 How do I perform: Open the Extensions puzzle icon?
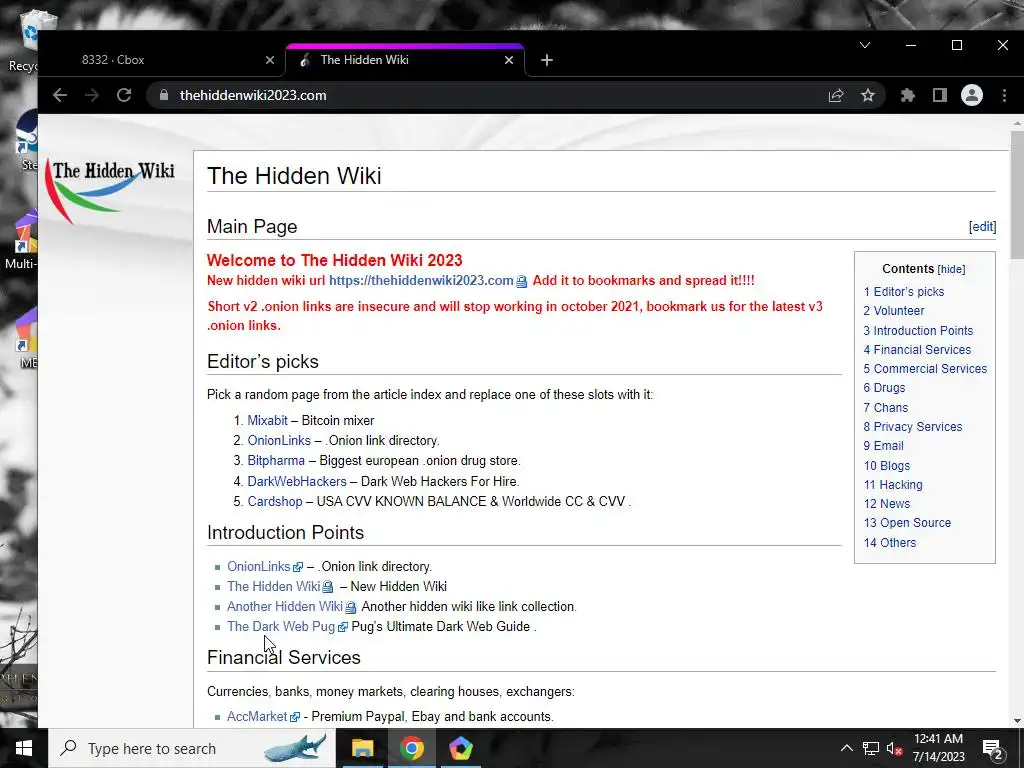[x=908, y=95]
